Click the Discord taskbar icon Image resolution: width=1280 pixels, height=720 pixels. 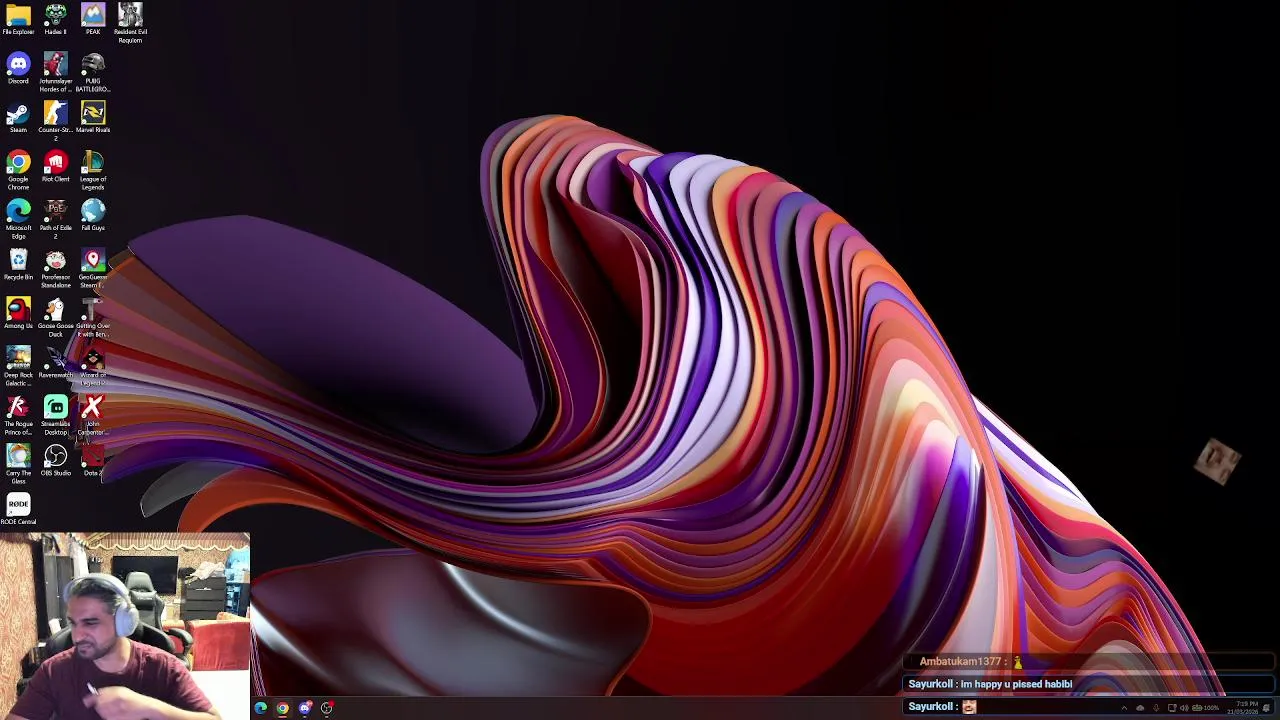[305, 708]
